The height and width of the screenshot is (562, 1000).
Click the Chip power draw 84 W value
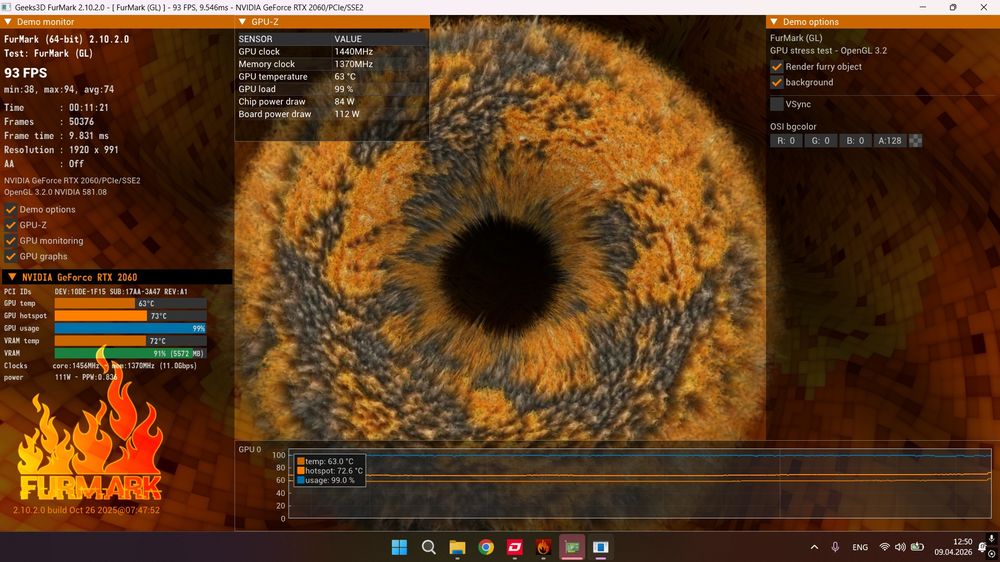tap(344, 101)
